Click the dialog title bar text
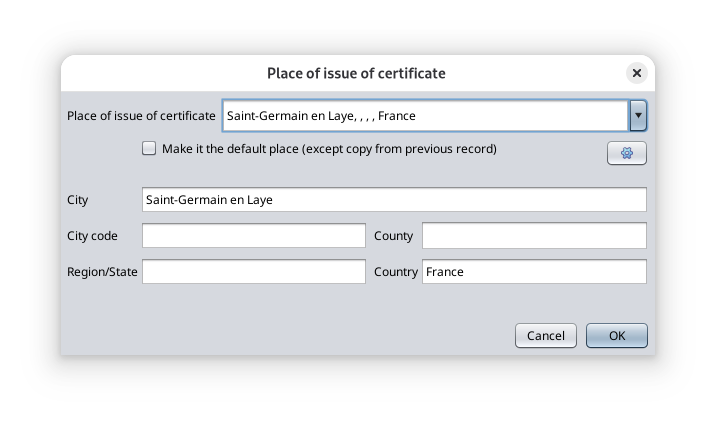 (356, 73)
